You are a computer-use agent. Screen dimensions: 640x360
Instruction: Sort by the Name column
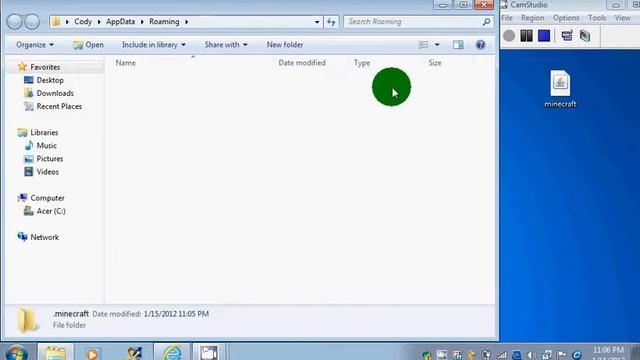point(126,63)
